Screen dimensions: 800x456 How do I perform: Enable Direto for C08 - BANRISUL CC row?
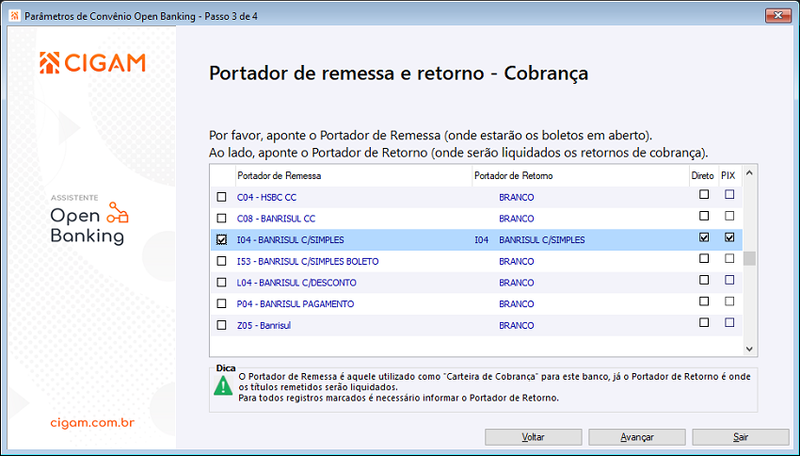(704, 216)
